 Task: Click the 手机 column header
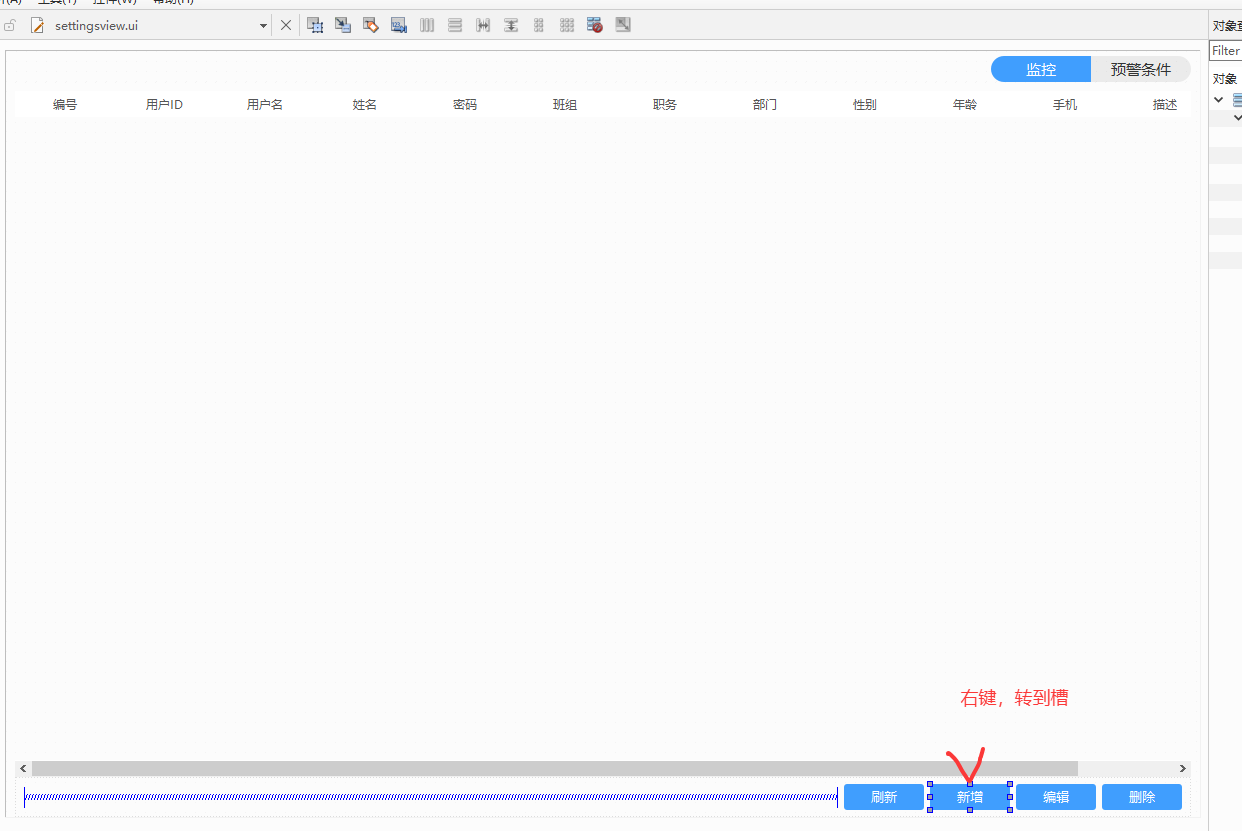click(1065, 104)
